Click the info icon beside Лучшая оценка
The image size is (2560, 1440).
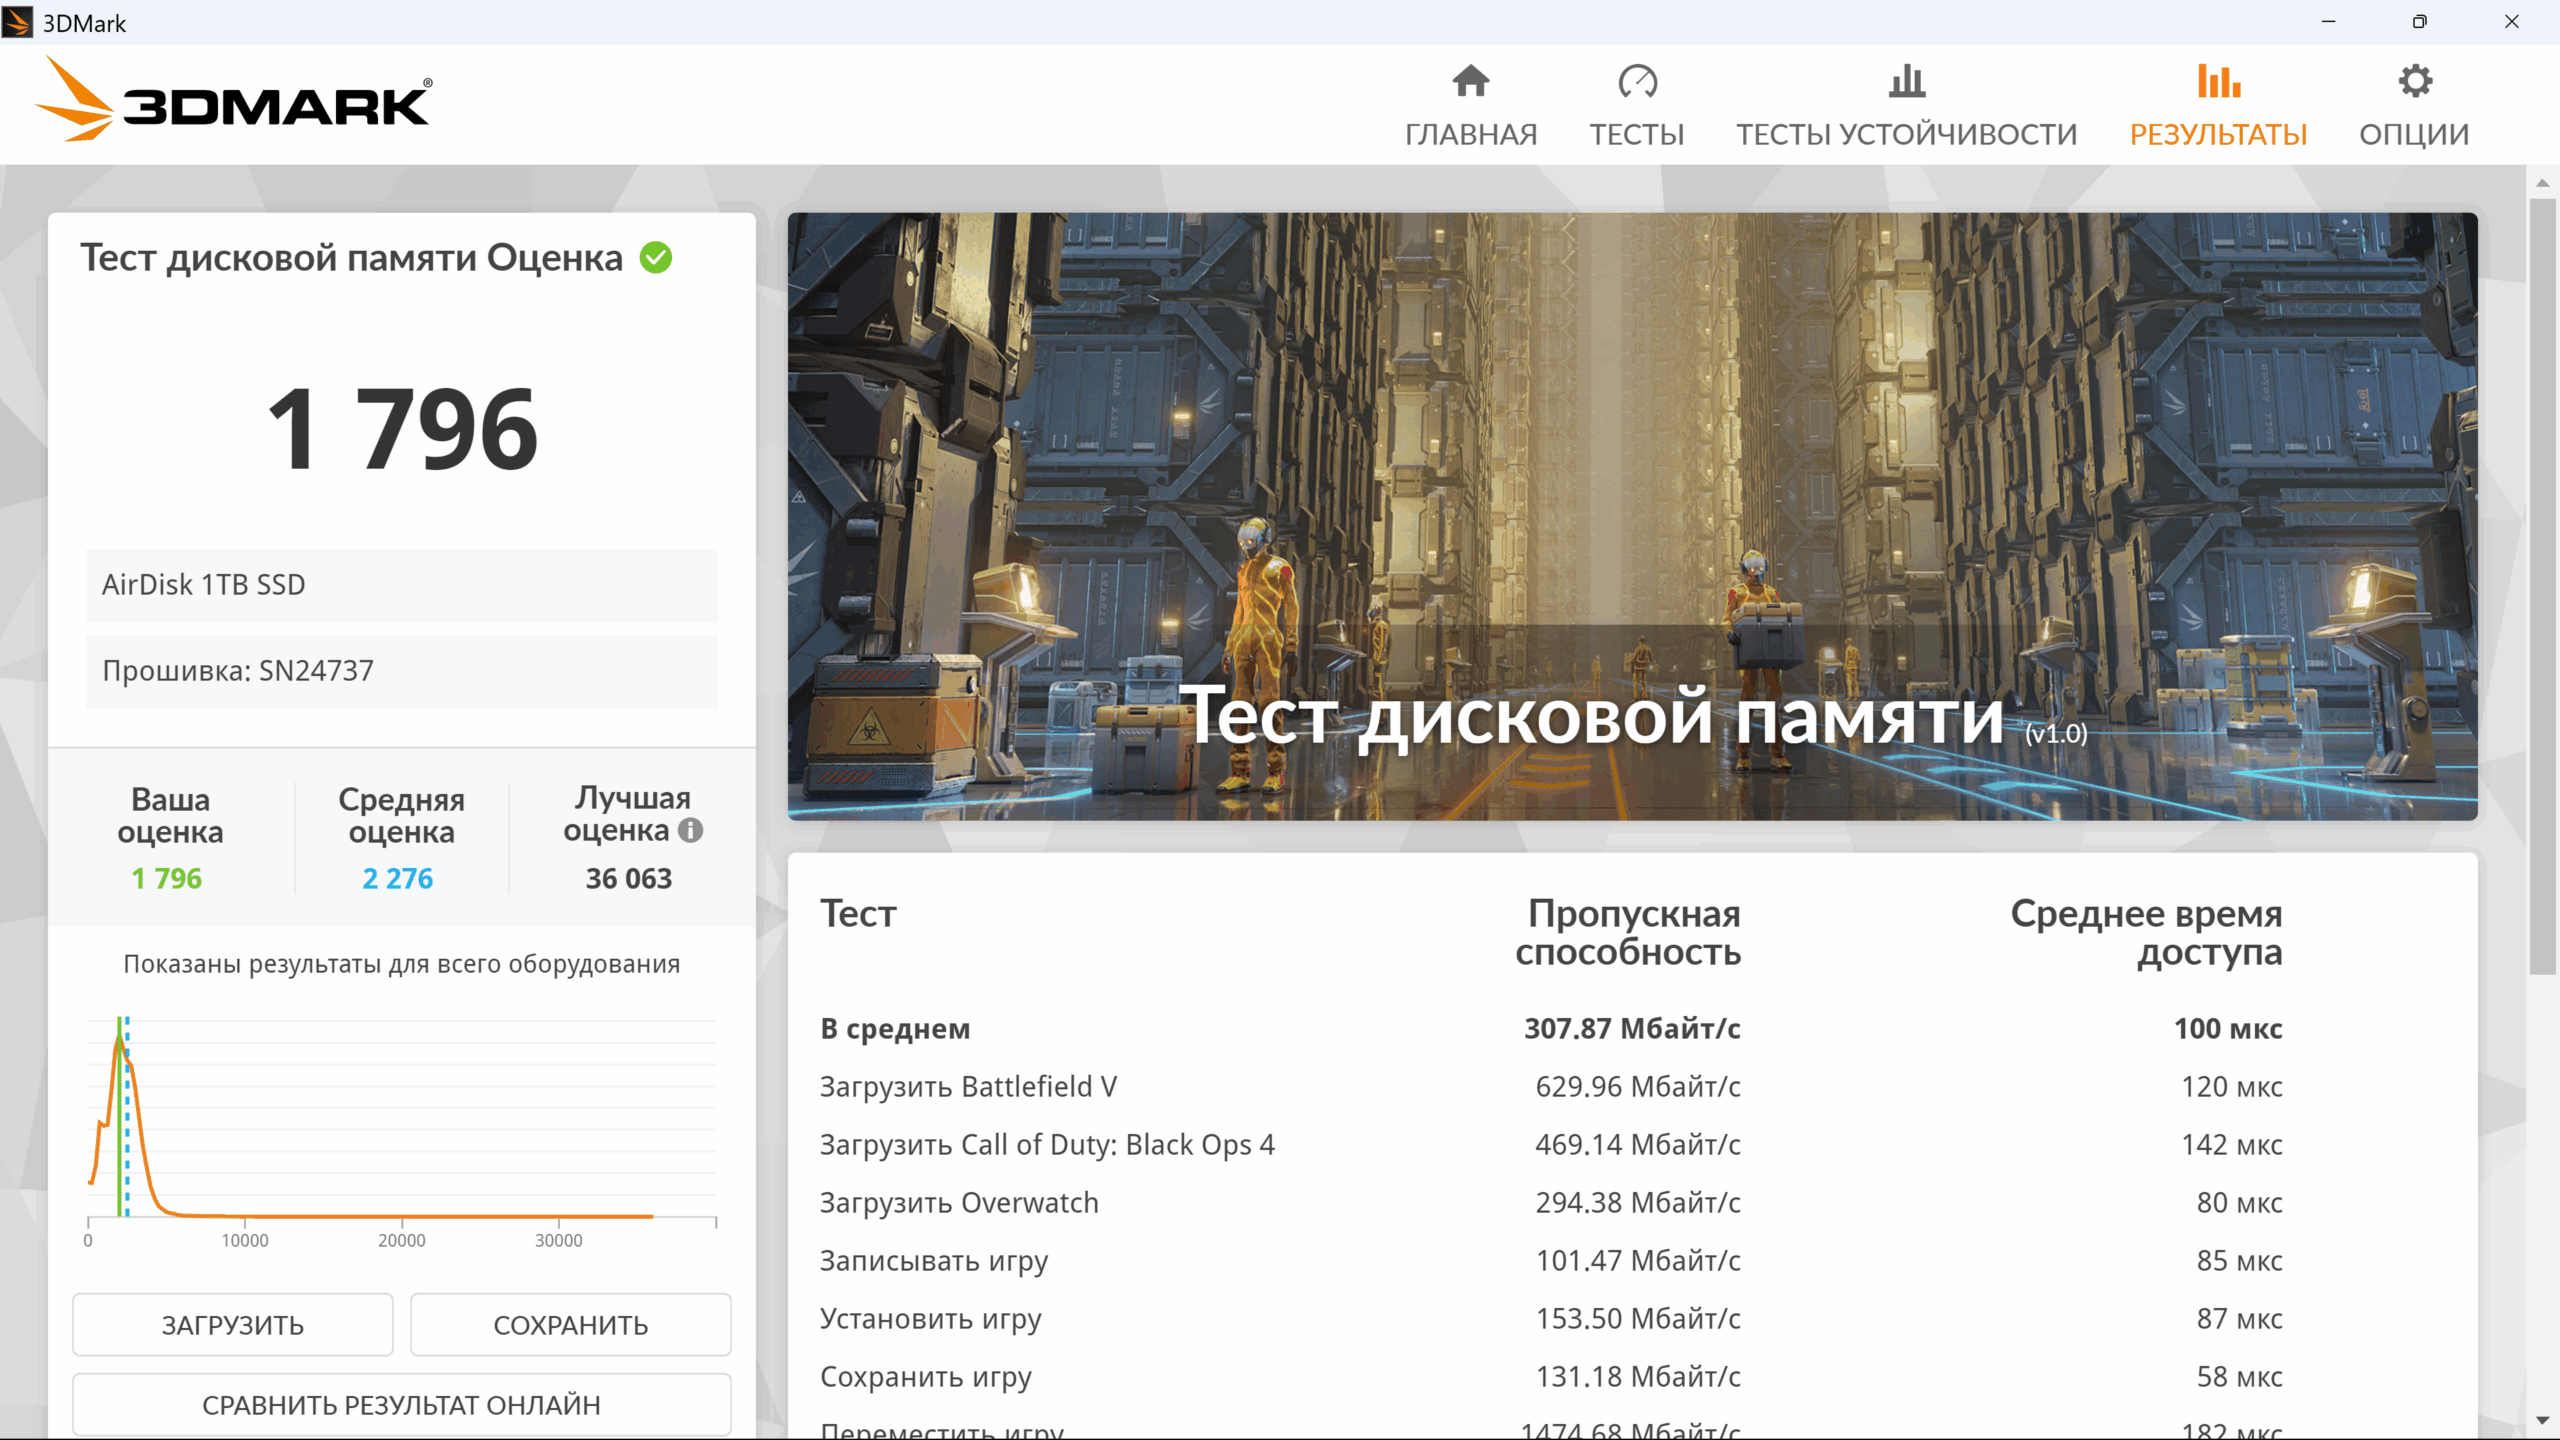[690, 830]
